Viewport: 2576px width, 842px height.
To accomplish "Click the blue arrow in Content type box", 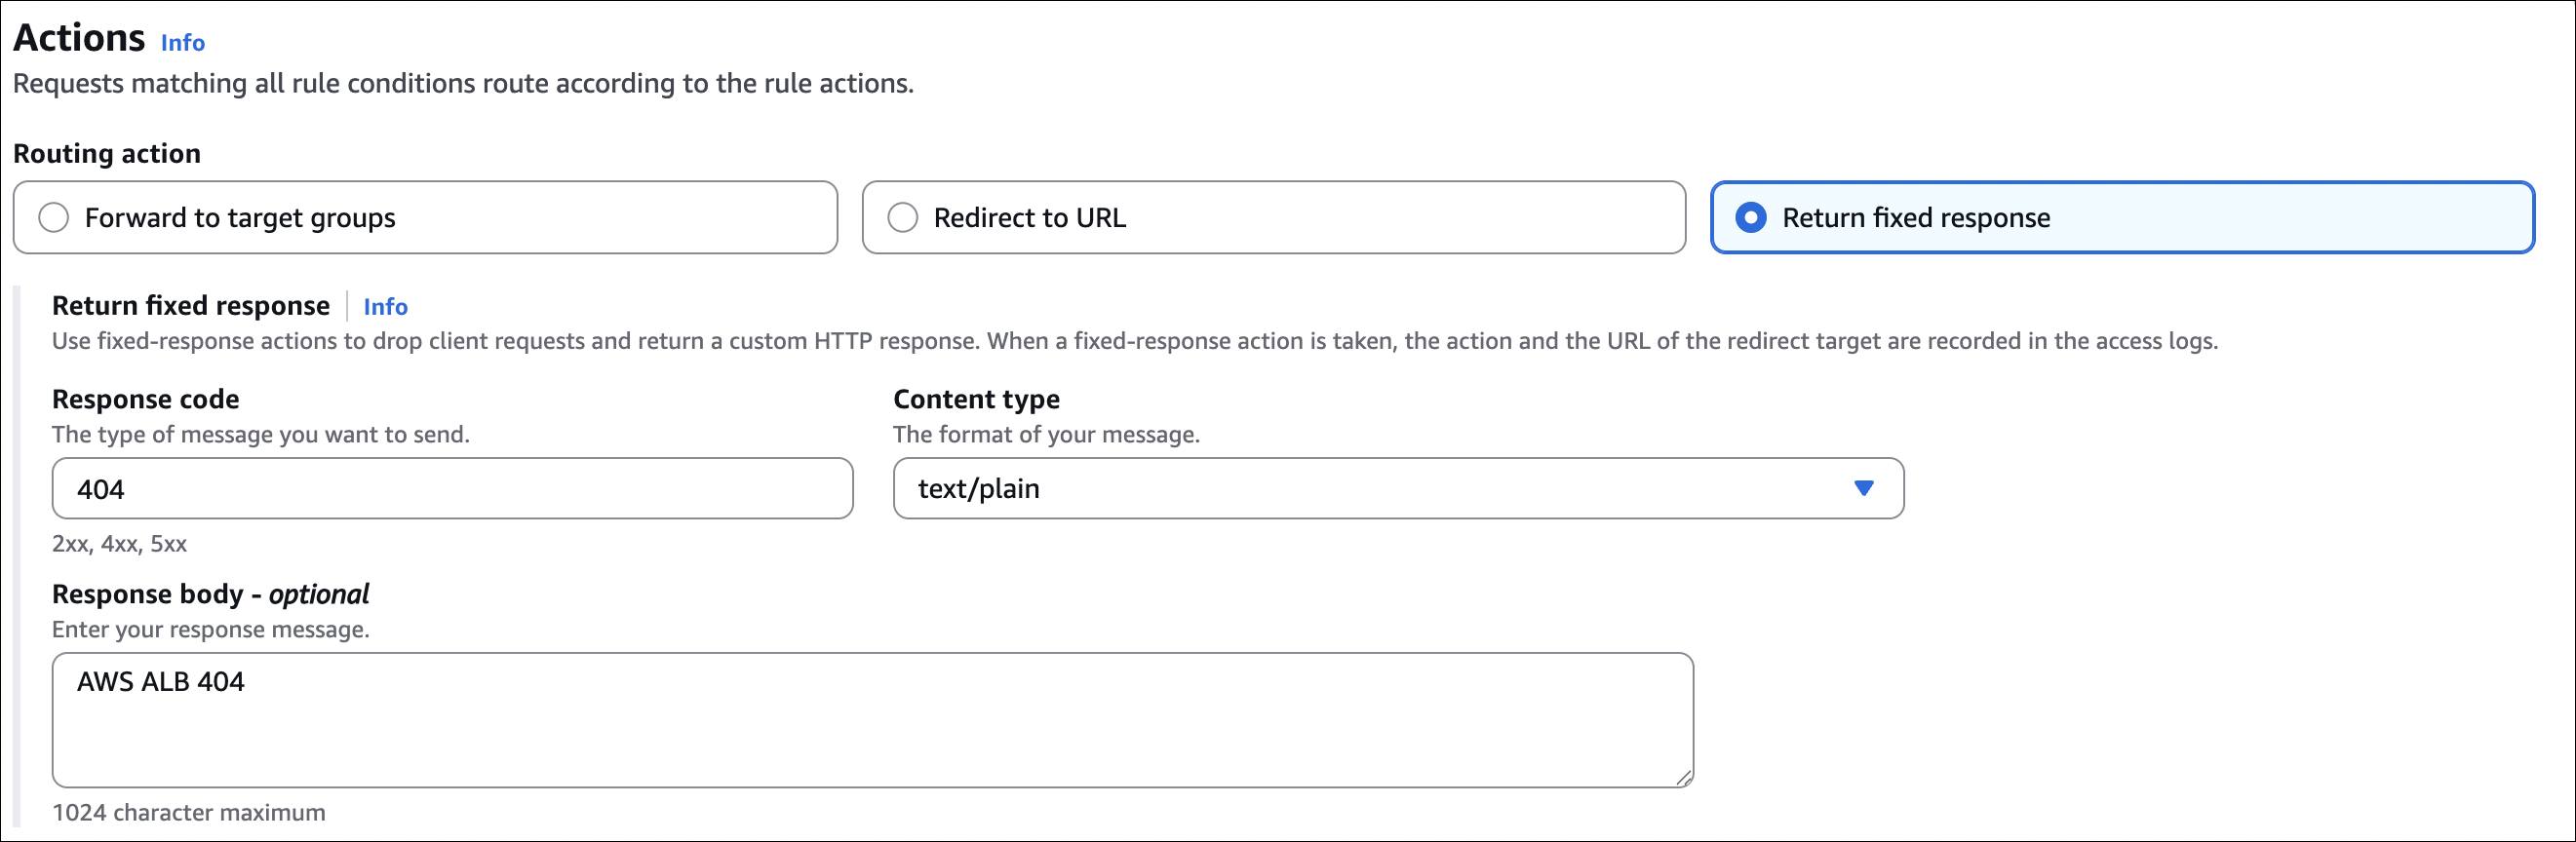I will [x=1863, y=488].
